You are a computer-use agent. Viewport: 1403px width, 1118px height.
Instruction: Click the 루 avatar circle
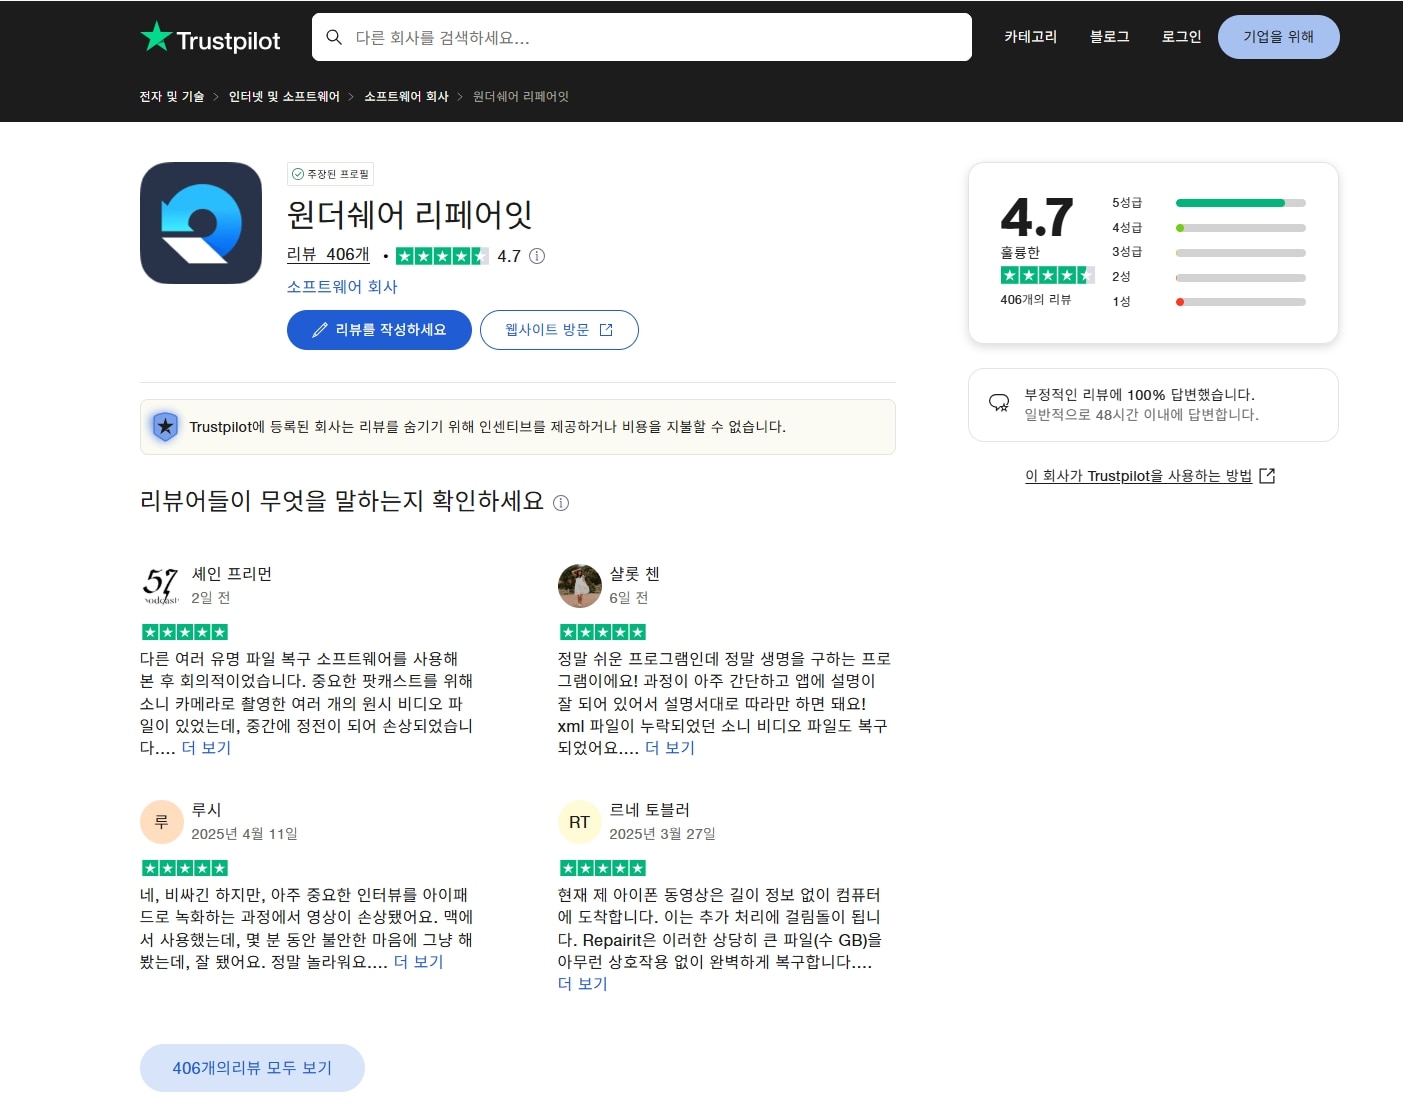pos(161,822)
